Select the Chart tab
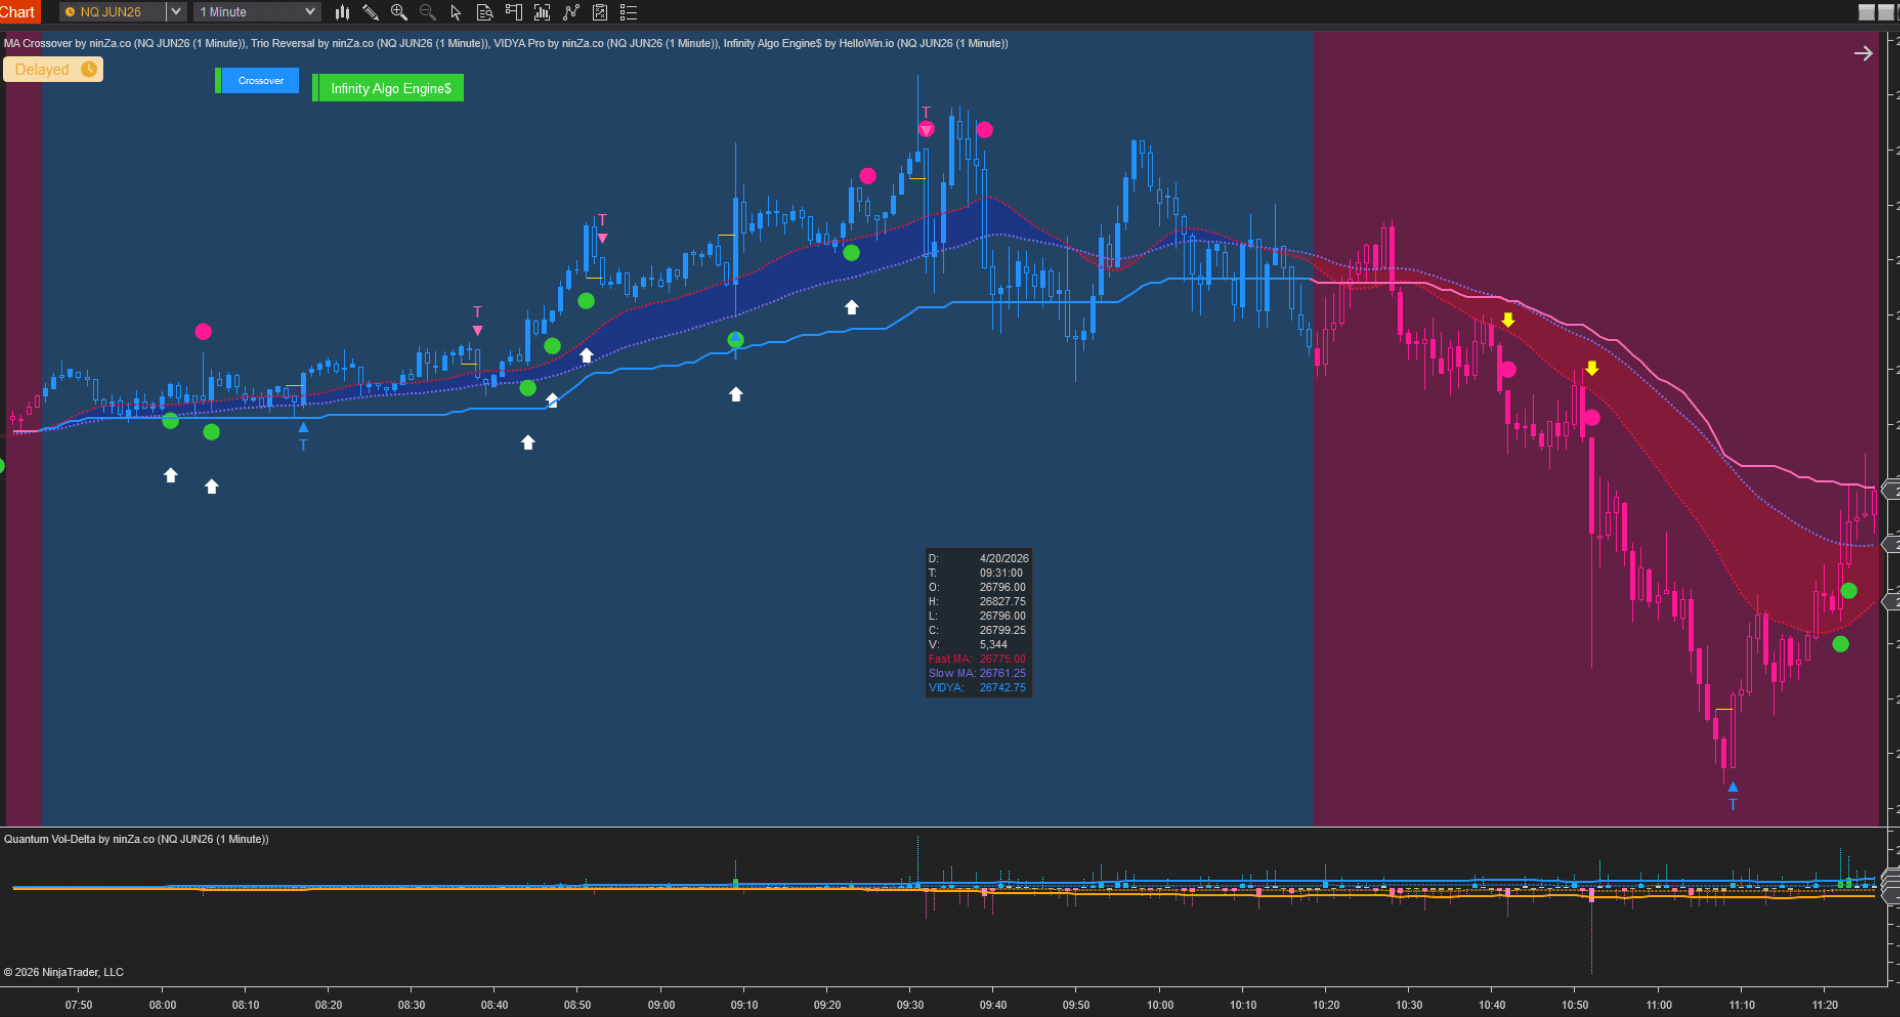 [18, 12]
